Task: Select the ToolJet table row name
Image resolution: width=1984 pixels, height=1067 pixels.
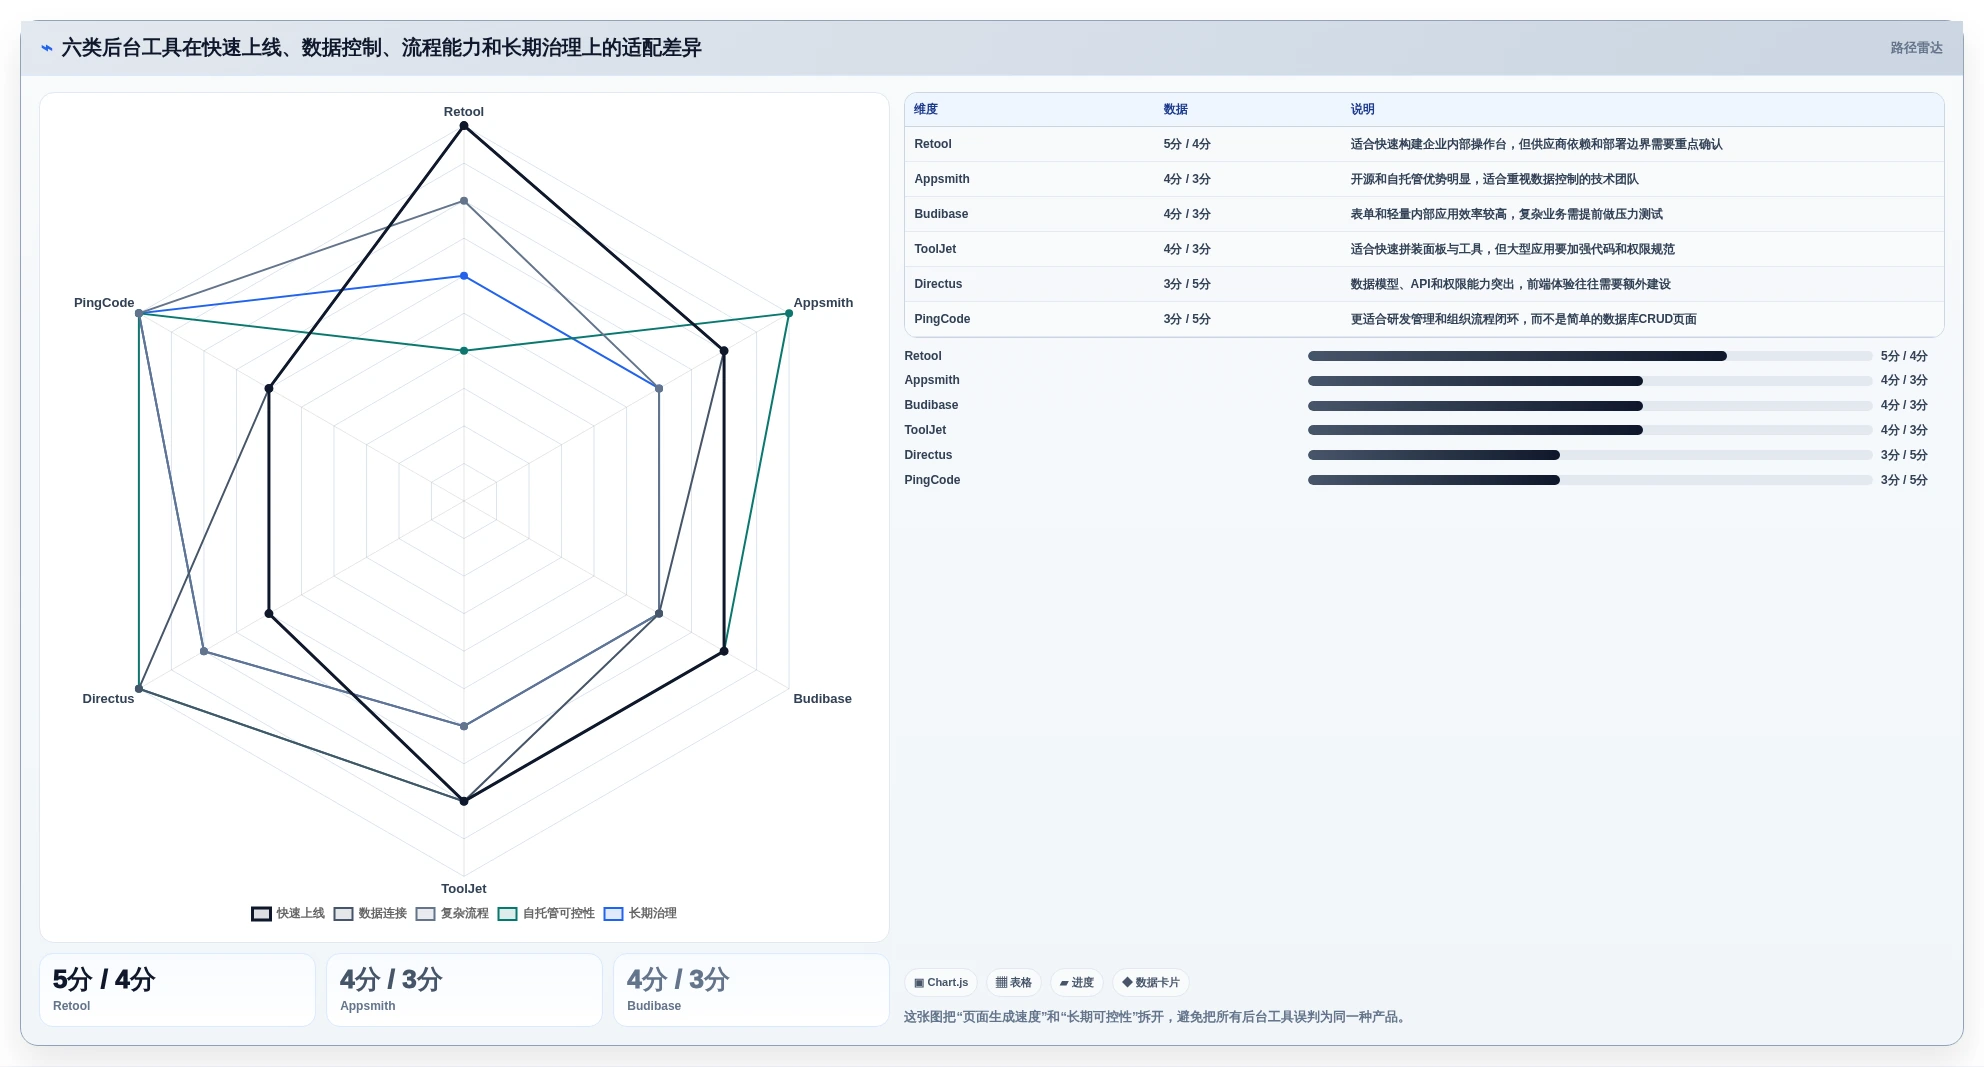Action: point(935,249)
